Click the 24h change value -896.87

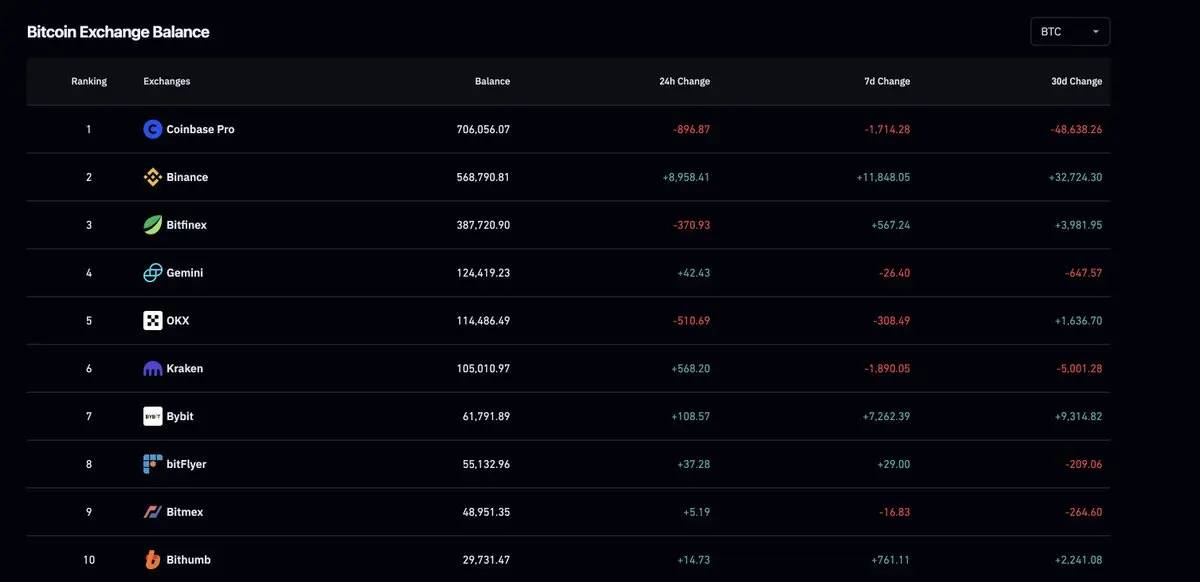coord(692,129)
